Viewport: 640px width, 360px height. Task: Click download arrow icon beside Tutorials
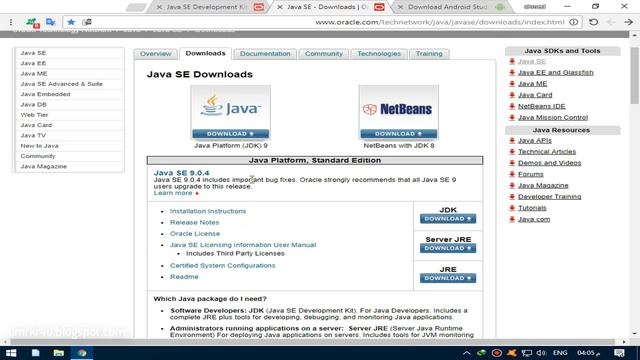[x=512, y=208]
